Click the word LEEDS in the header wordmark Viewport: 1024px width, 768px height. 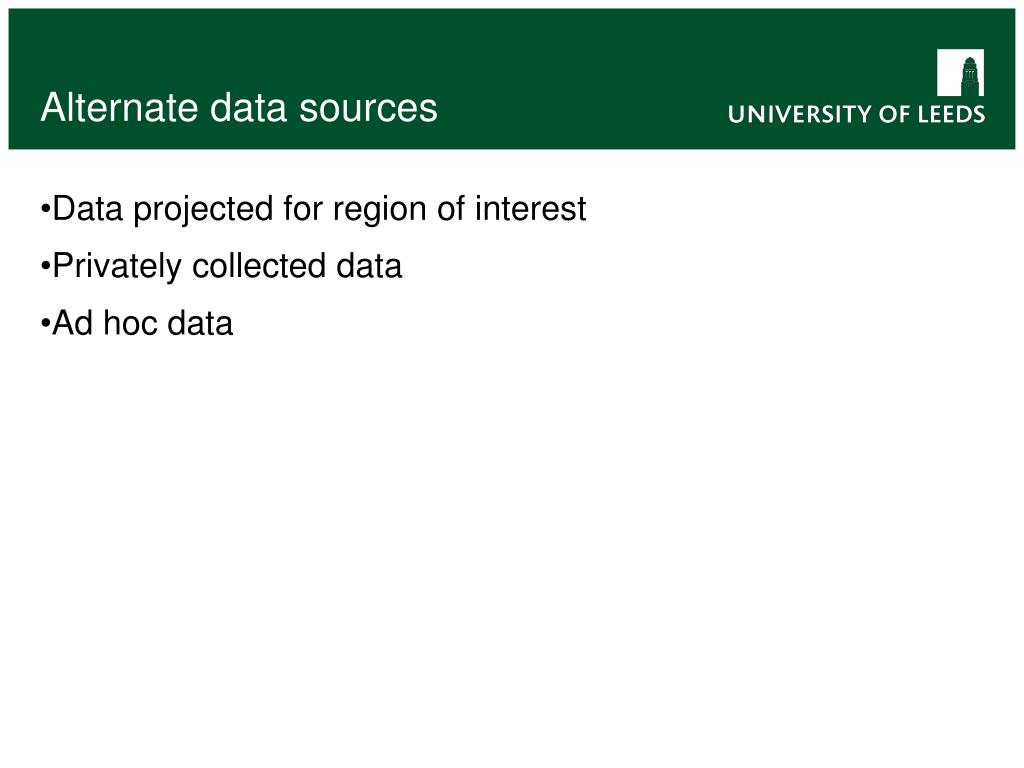(x=952, y=114)
